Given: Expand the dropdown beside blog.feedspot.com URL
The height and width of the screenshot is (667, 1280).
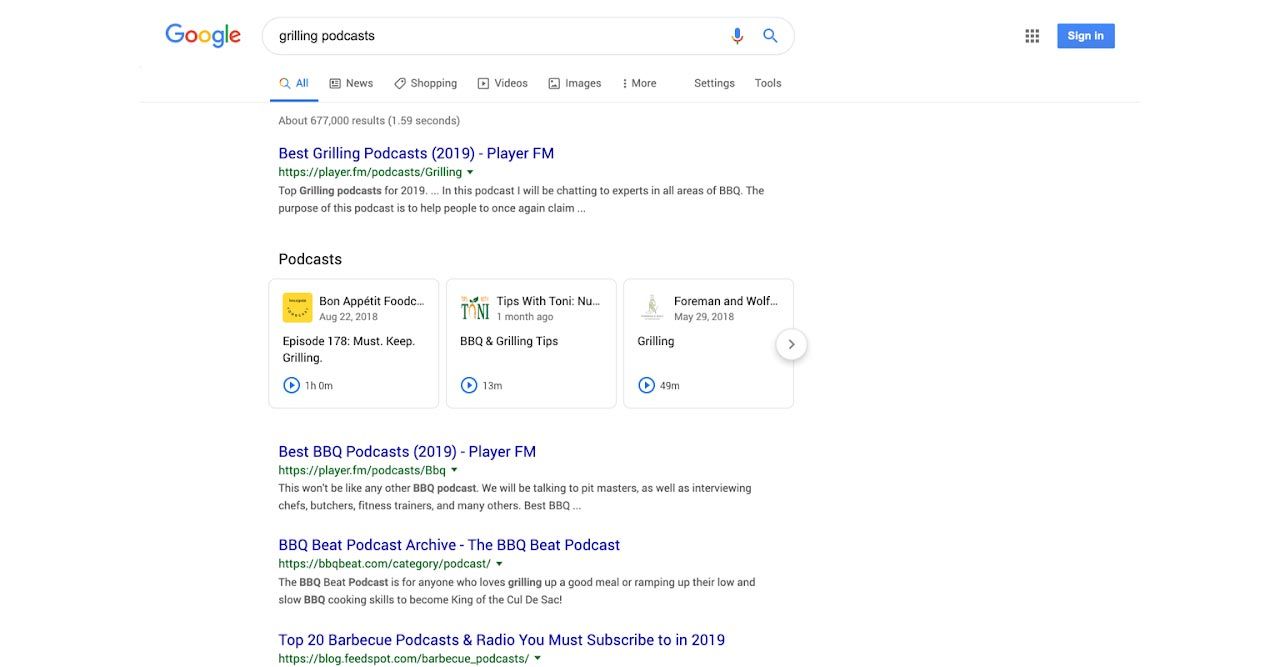Looking at the screenshot, I should (537, 658).
